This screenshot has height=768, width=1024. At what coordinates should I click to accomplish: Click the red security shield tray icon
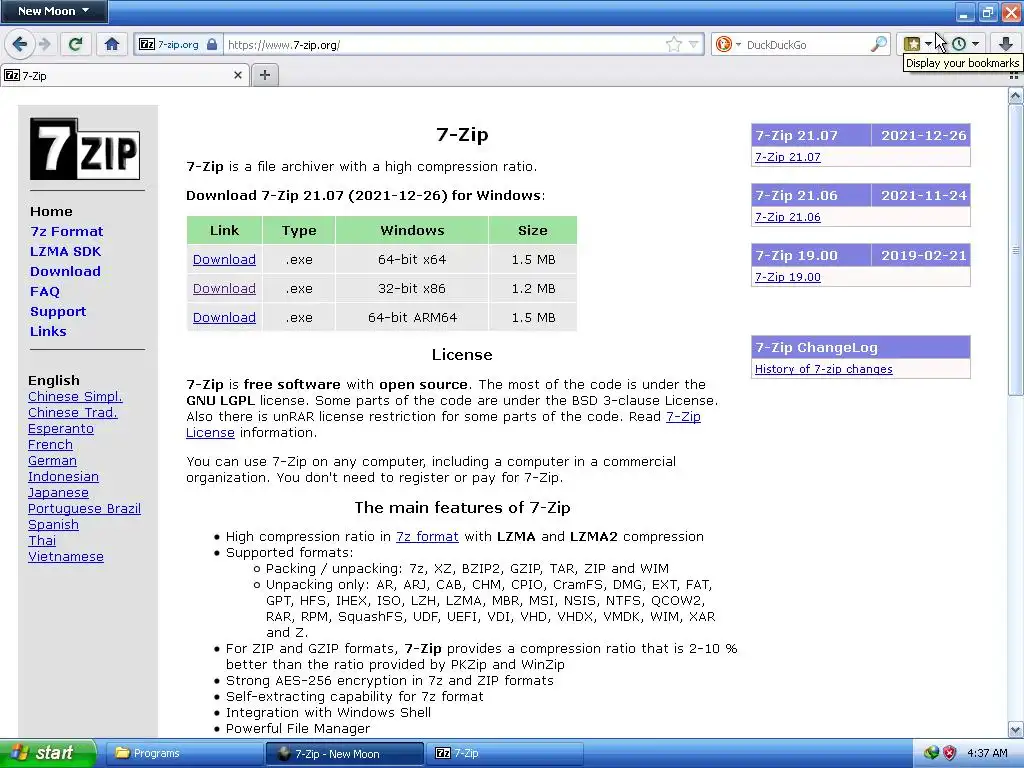coord(950,753)
